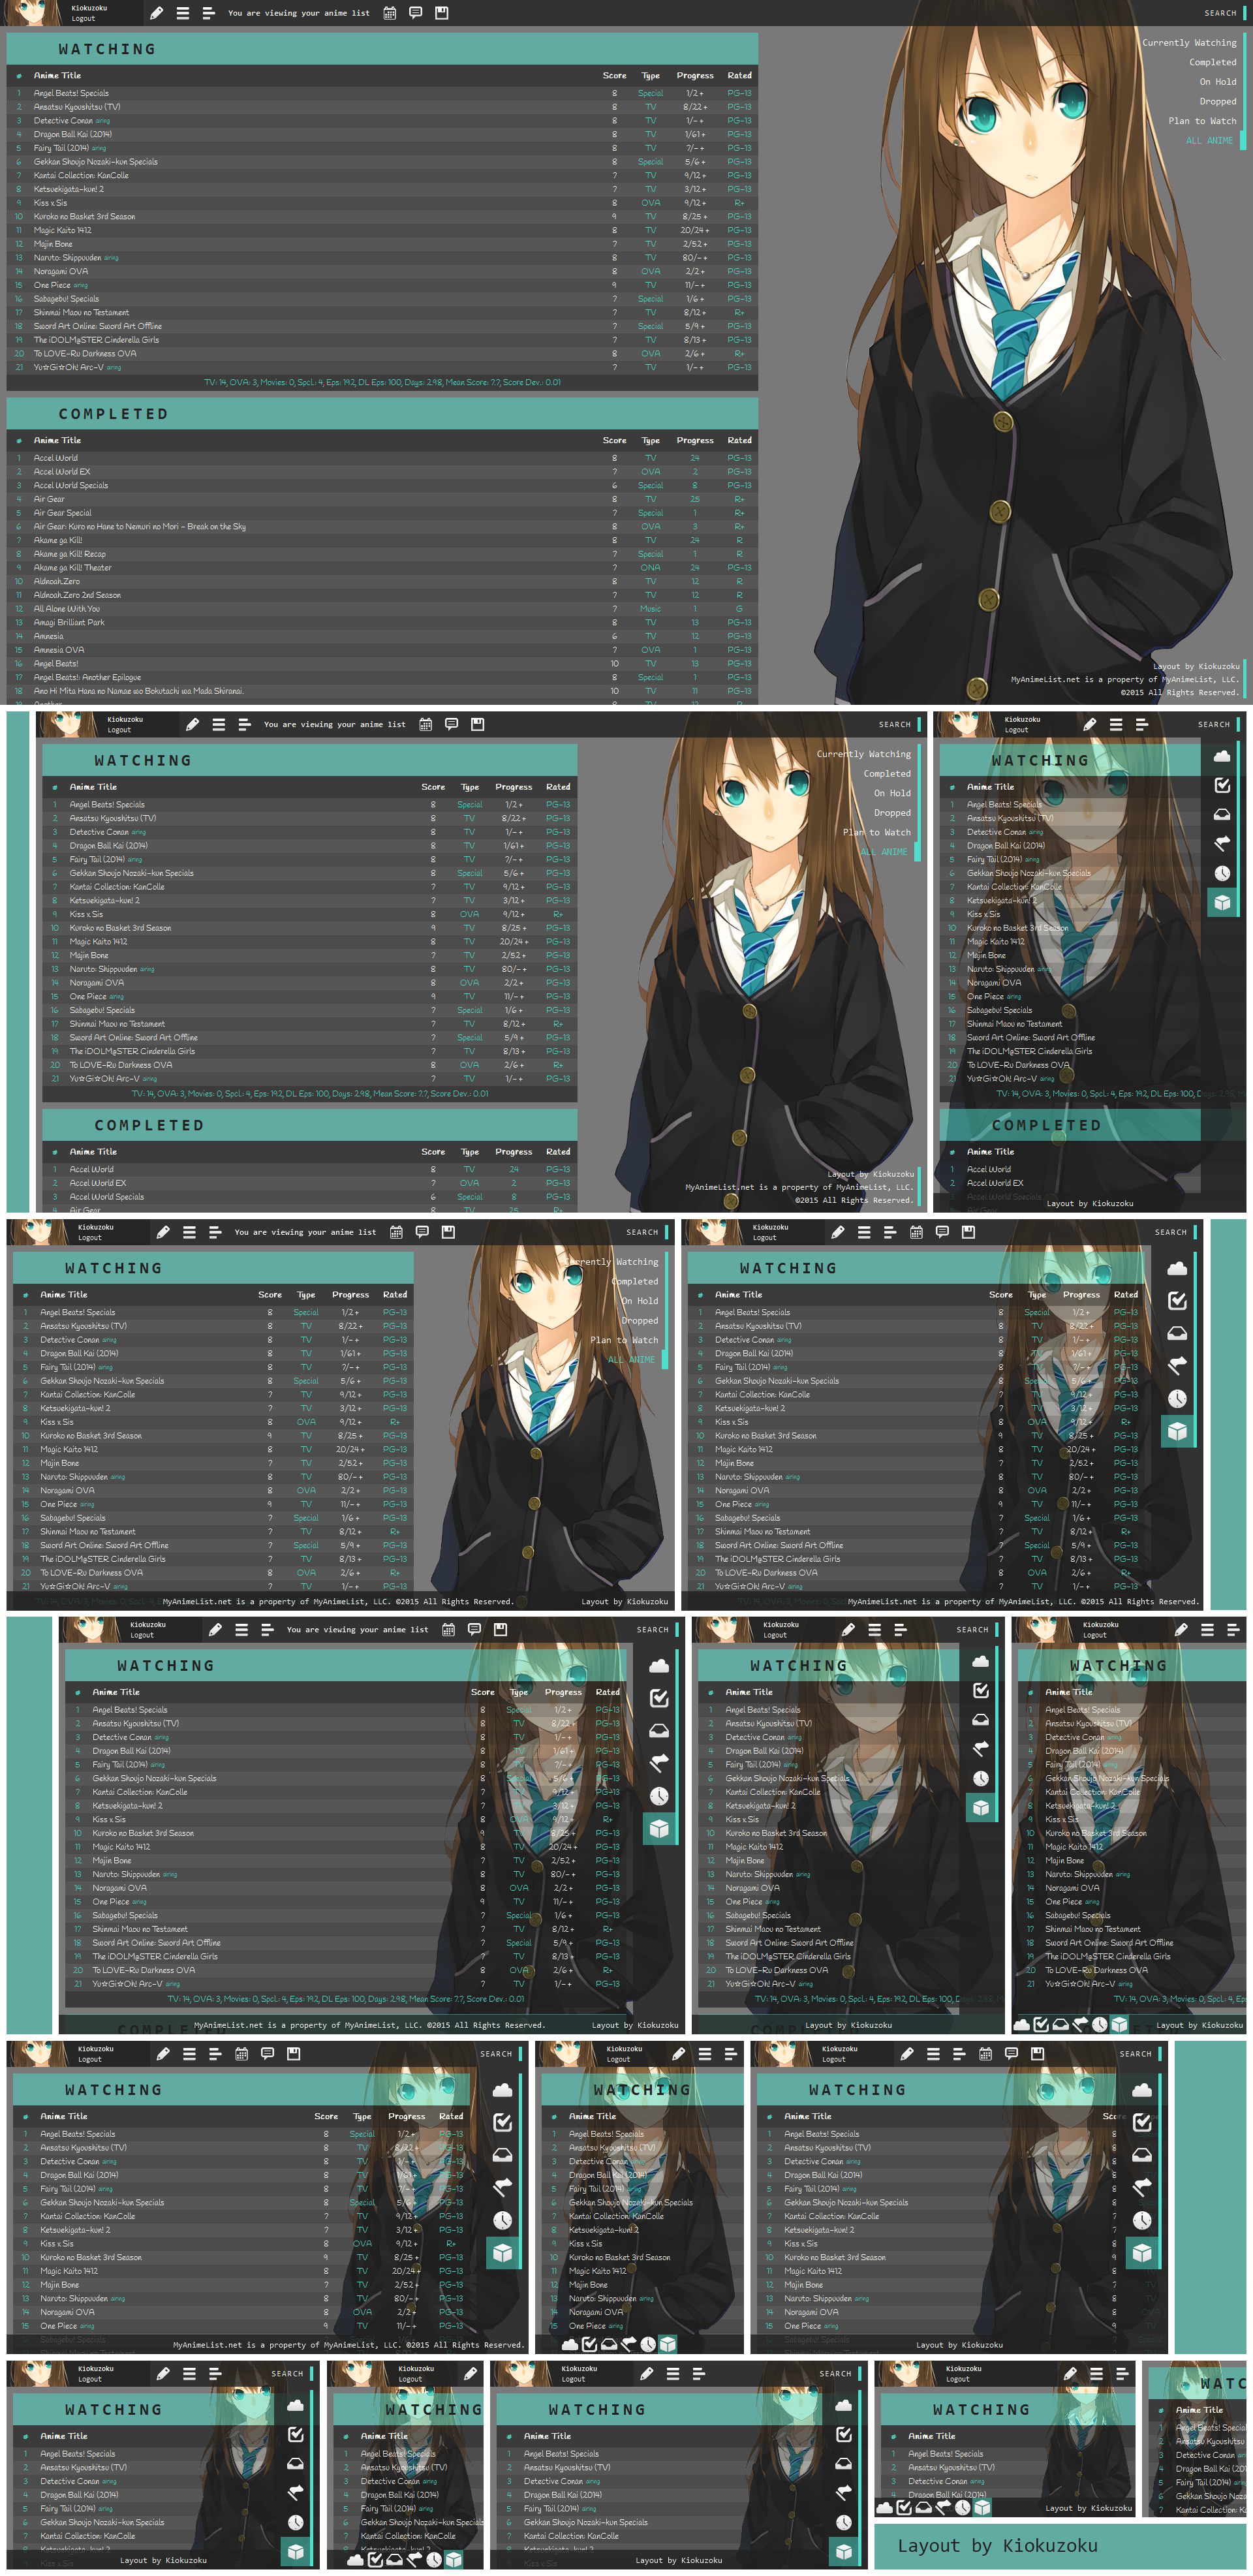
Task: Select On Hold in the topmost screenshot's side menu
Action: 1218,82
